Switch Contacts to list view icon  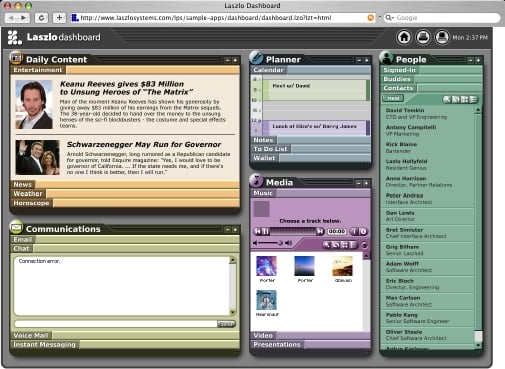point(473,99)
